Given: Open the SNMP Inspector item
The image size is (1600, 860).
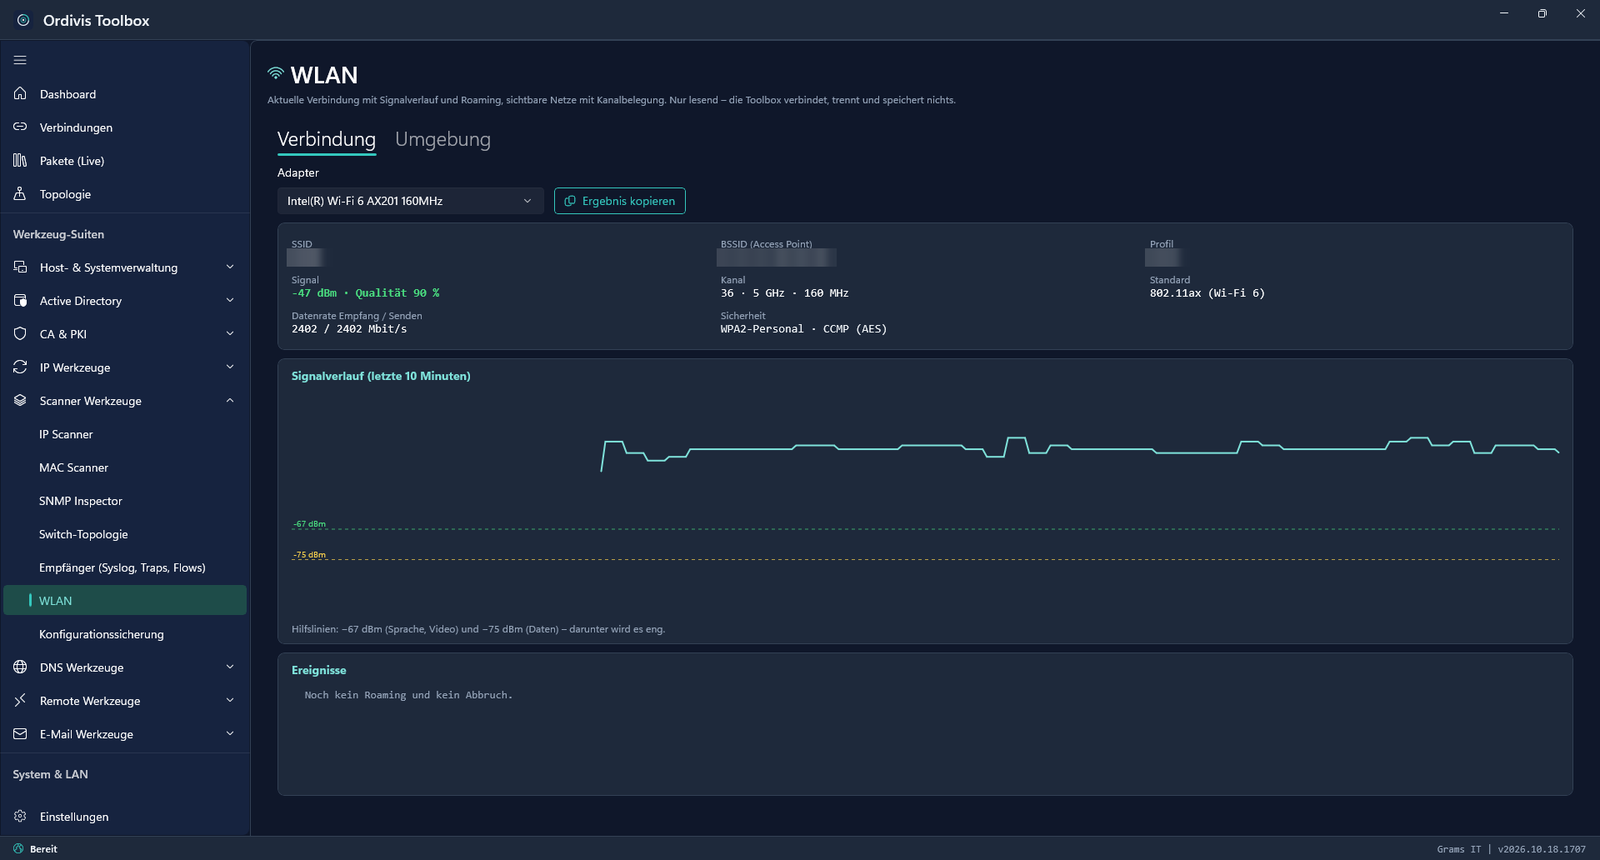Looking at the screenshot, I should coord(125,501).
